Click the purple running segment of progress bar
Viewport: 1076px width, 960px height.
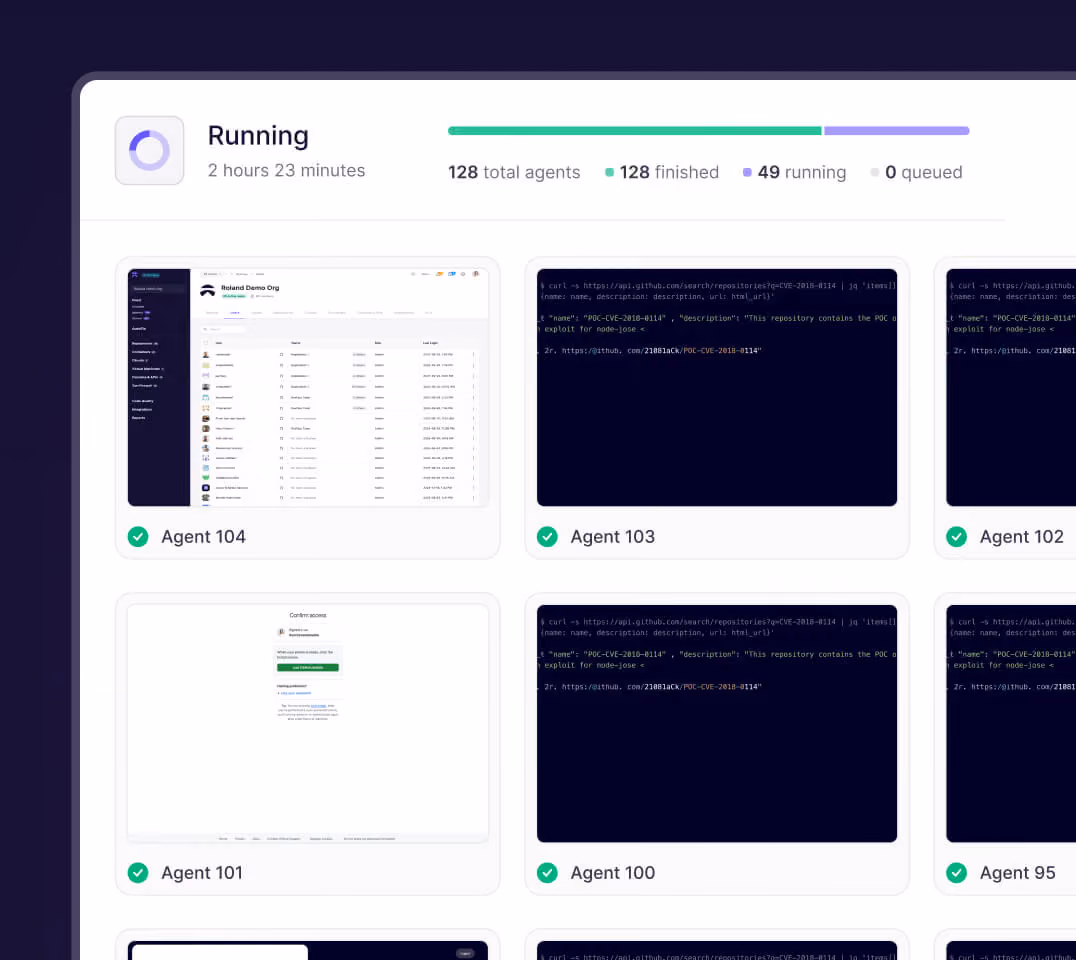pyautogui.click(x=896, y=130)
